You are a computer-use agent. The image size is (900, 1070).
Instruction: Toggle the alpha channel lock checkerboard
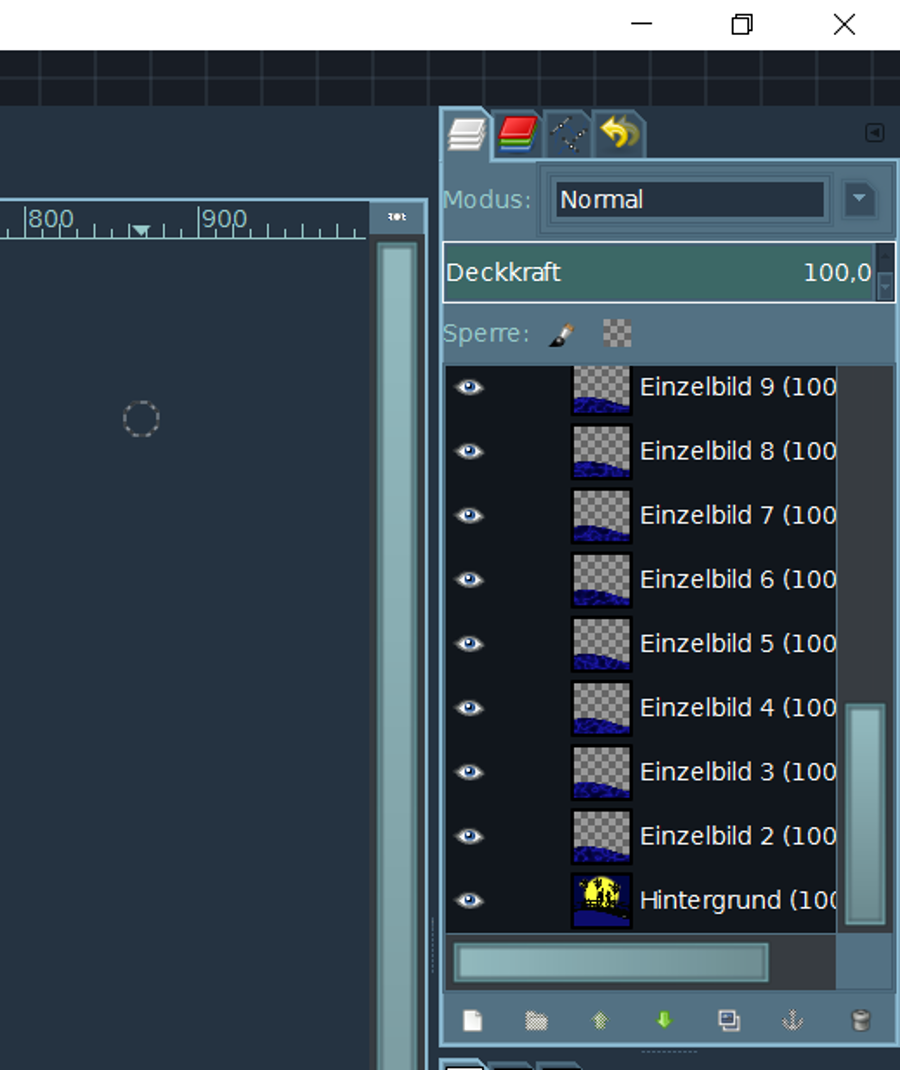pyautogui.click(x=617, y=334)
